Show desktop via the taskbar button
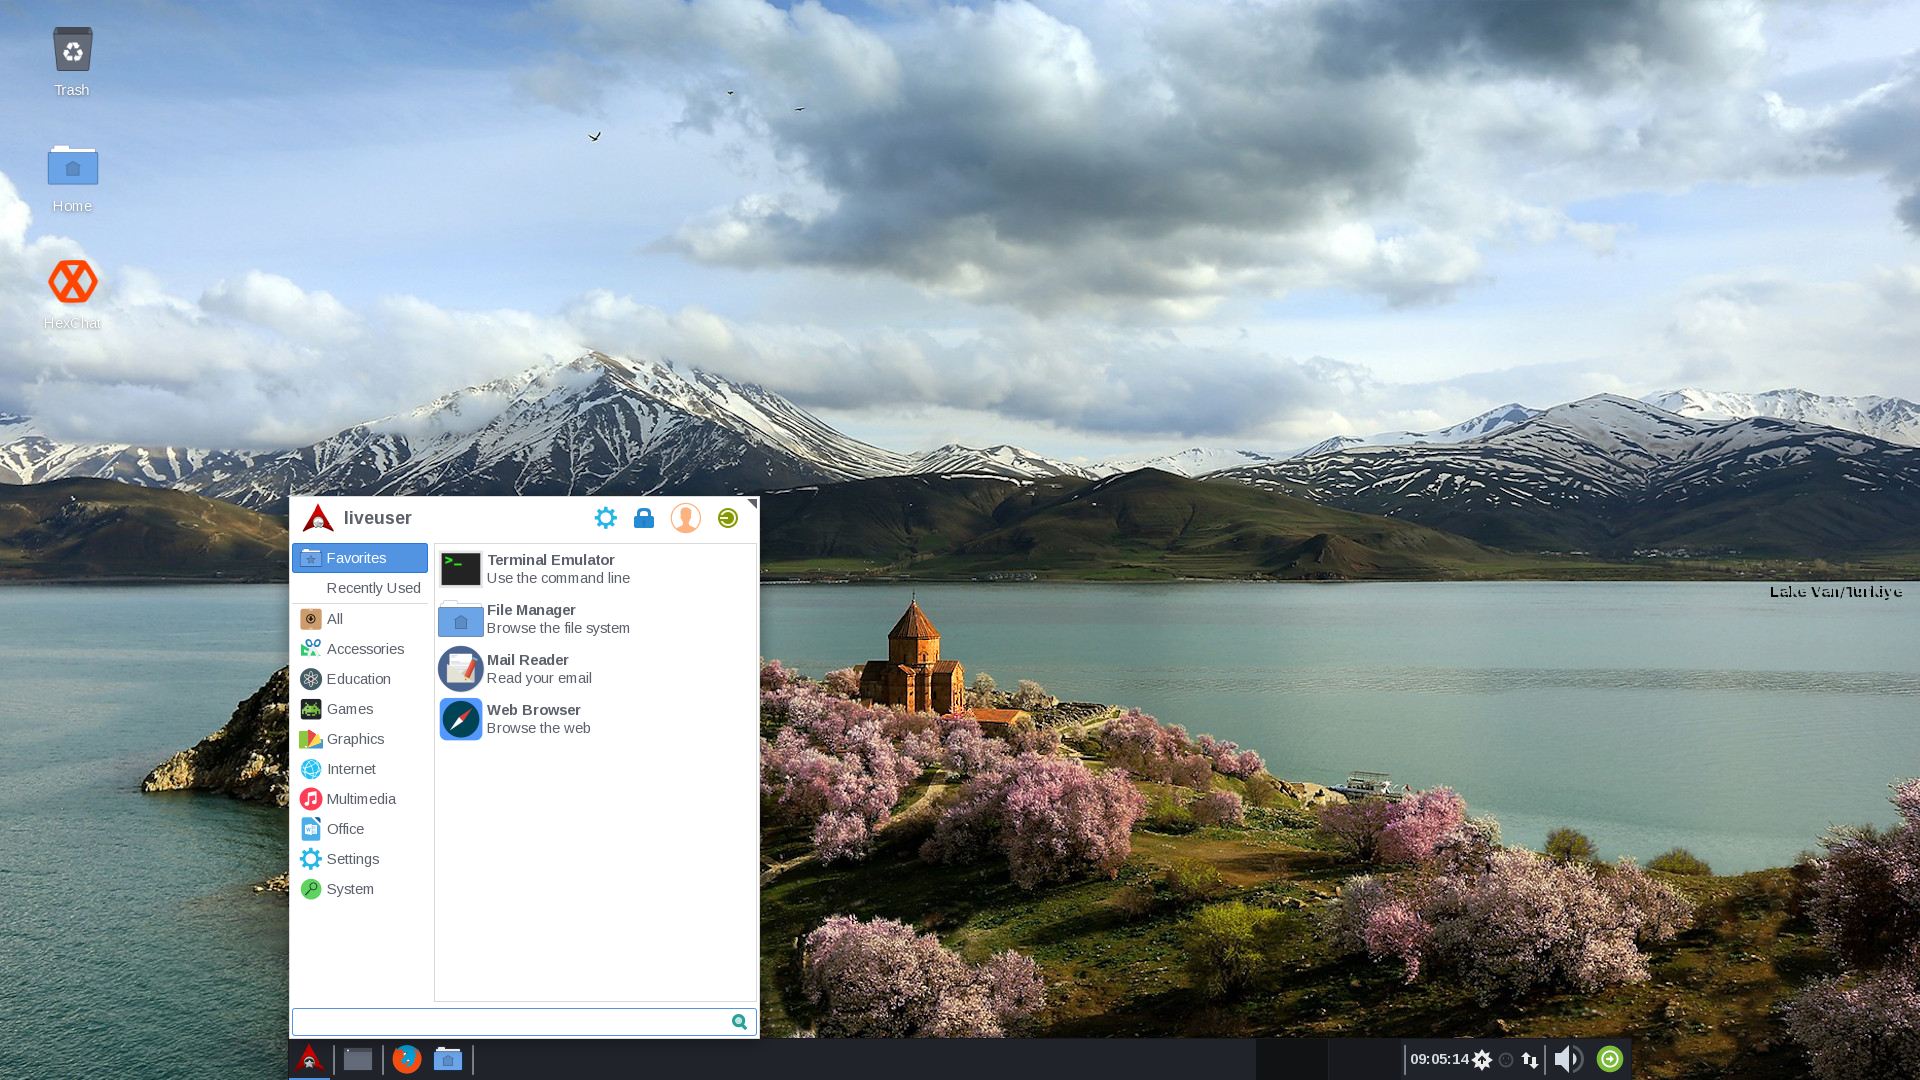This screenshot has height=1080, width=1920. pos(358,1059)
